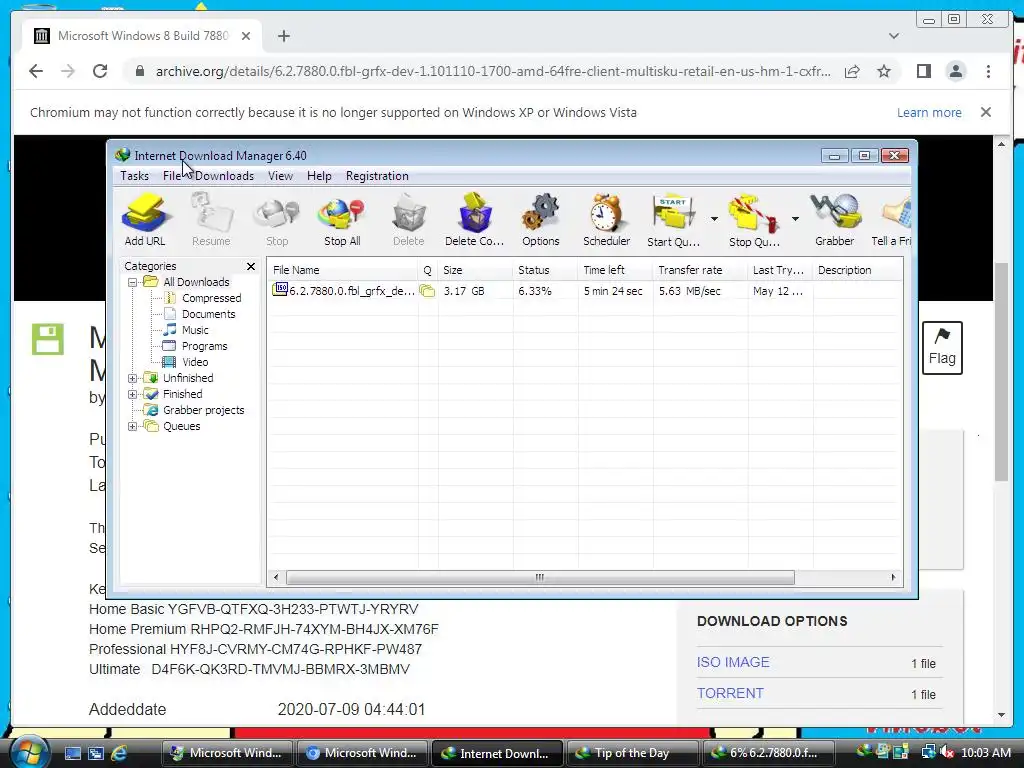Screen dimensions: 1024x768
Task: Click the Delete Completed toolbar icon
Action: (475, 219)
